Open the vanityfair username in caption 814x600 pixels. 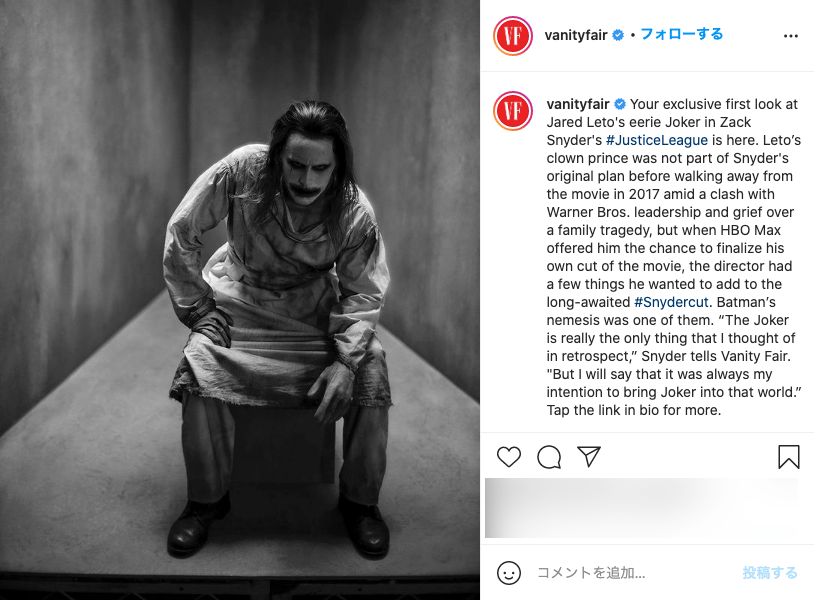click(578, 104)
